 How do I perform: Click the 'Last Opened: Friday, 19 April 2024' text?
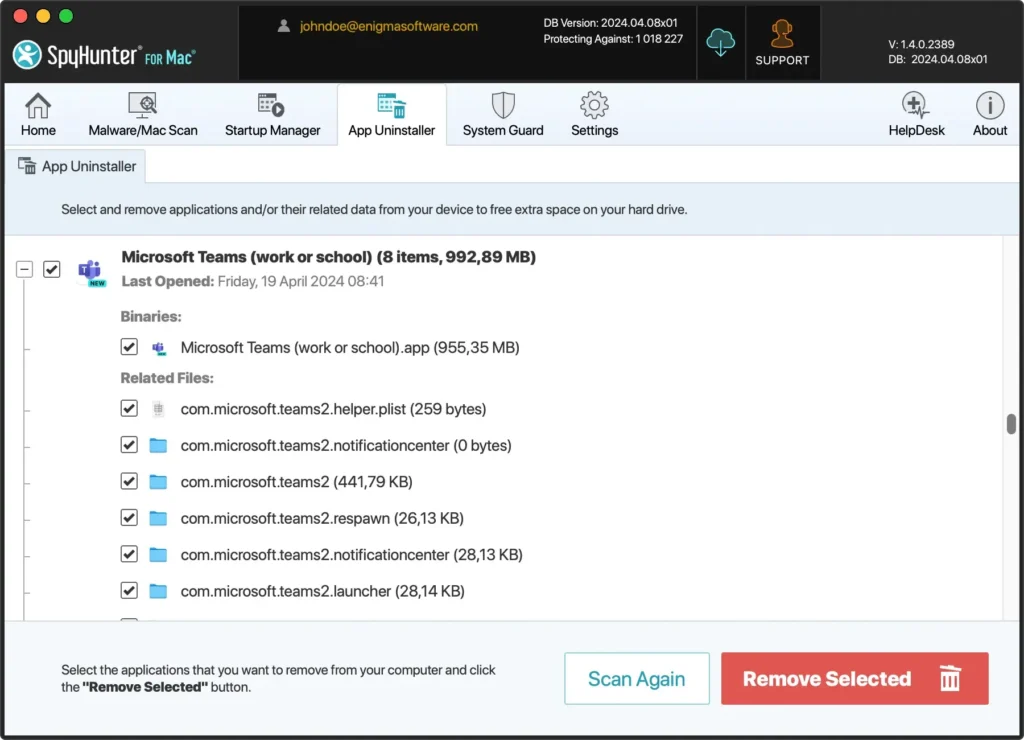[x=253, y=282]
